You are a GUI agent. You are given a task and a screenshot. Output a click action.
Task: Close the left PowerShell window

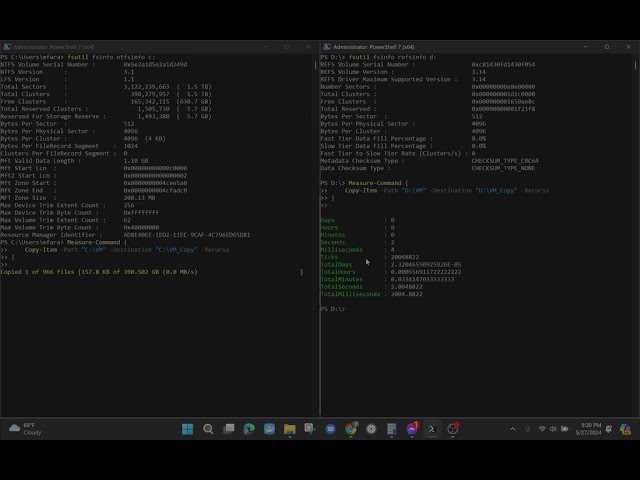point(308,47)
